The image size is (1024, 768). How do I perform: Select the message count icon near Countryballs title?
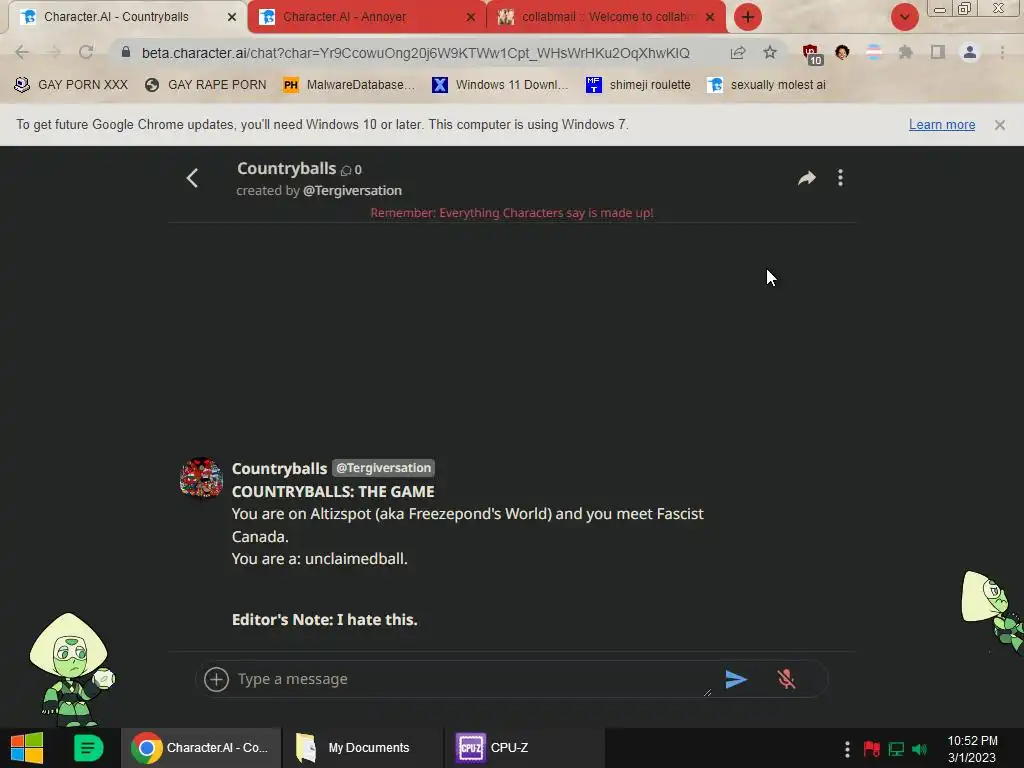click(x=346, y=170)
